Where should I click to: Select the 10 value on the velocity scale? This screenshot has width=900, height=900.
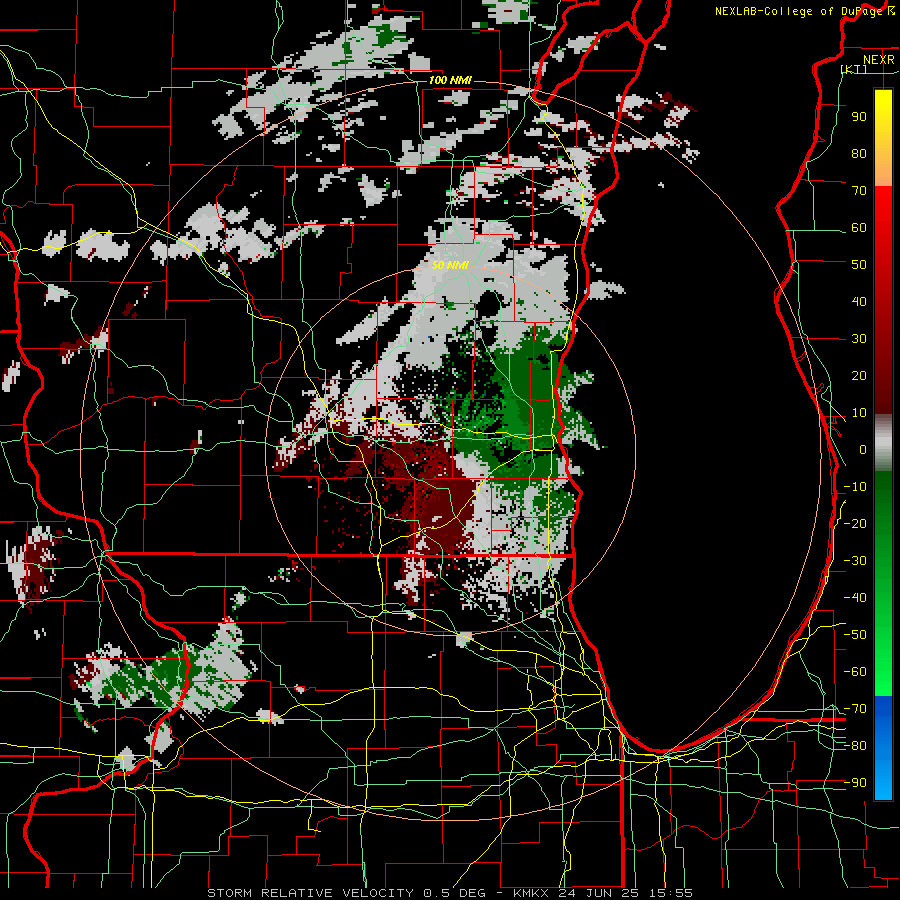click(x=859, y=413)
